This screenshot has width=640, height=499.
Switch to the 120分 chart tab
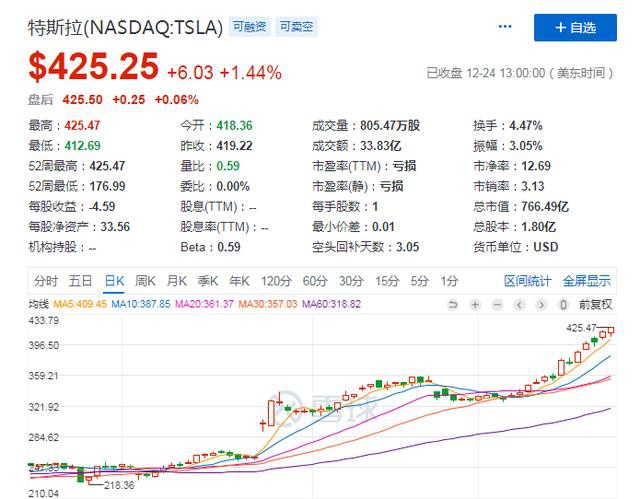pos(276,281)
